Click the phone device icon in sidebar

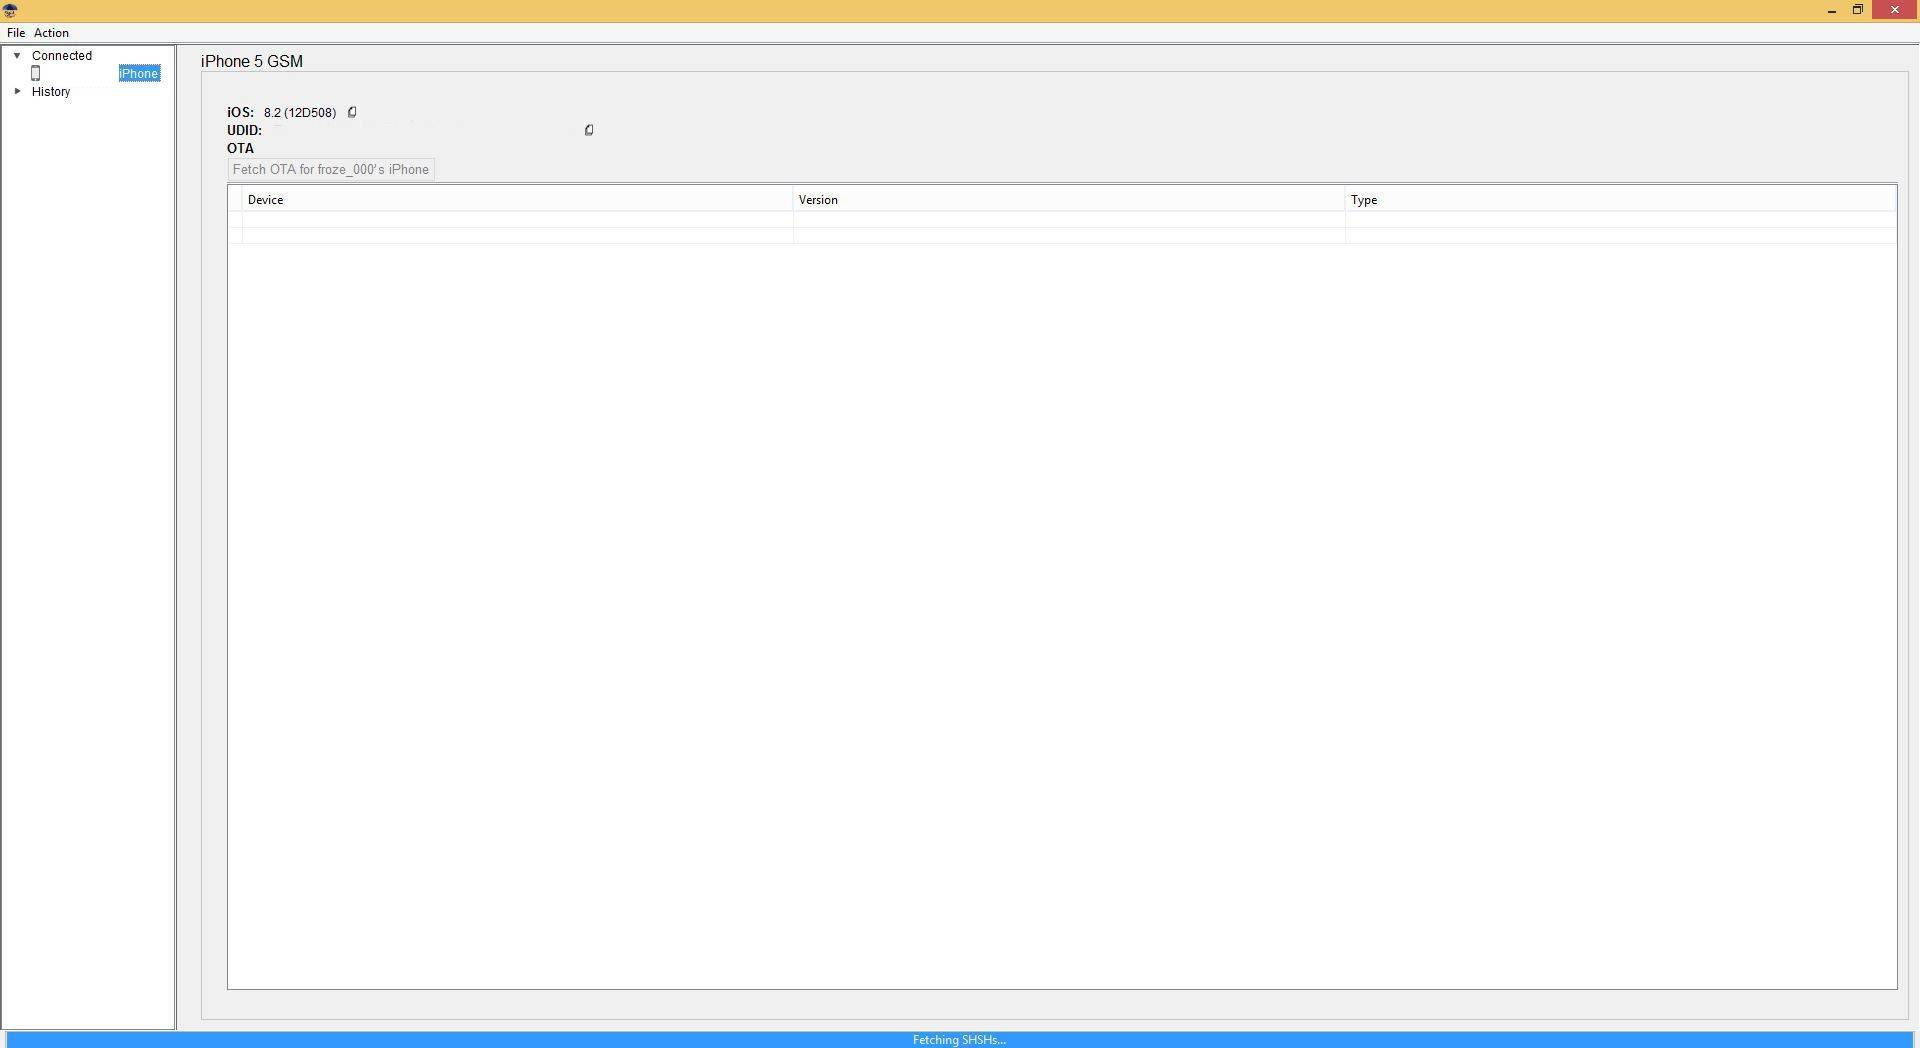[x=36, y=73]
